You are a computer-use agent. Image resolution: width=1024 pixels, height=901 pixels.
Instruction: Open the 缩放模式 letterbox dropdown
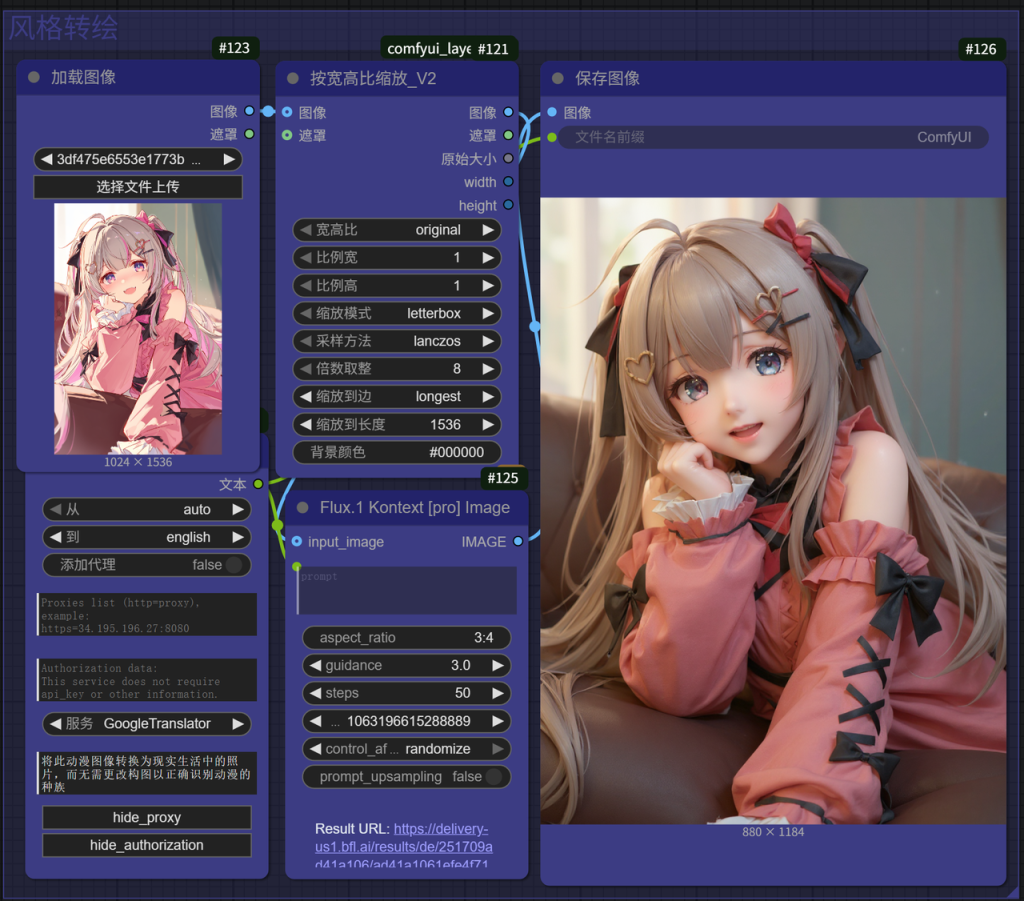397,313
